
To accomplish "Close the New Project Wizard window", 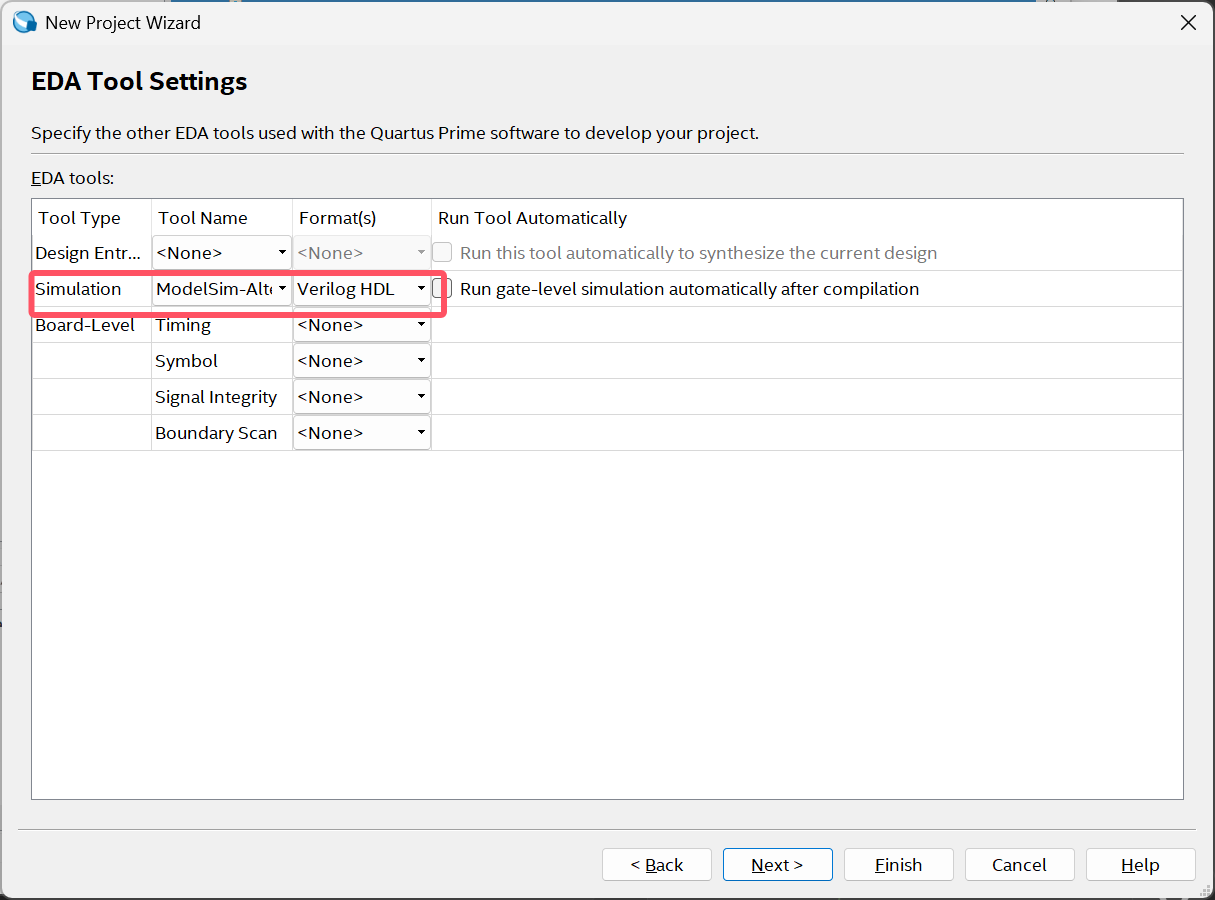I will click(1188, 22).
